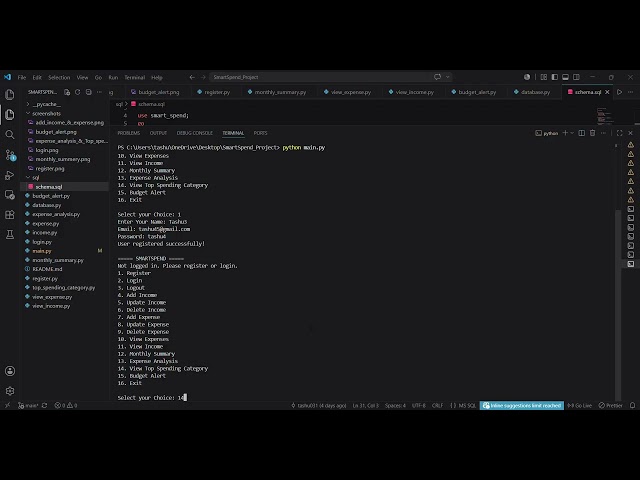The height and width of the screenshot is (480, 640).
Task: Click the main branch indicator in status bar
Action: pos(28,405)
